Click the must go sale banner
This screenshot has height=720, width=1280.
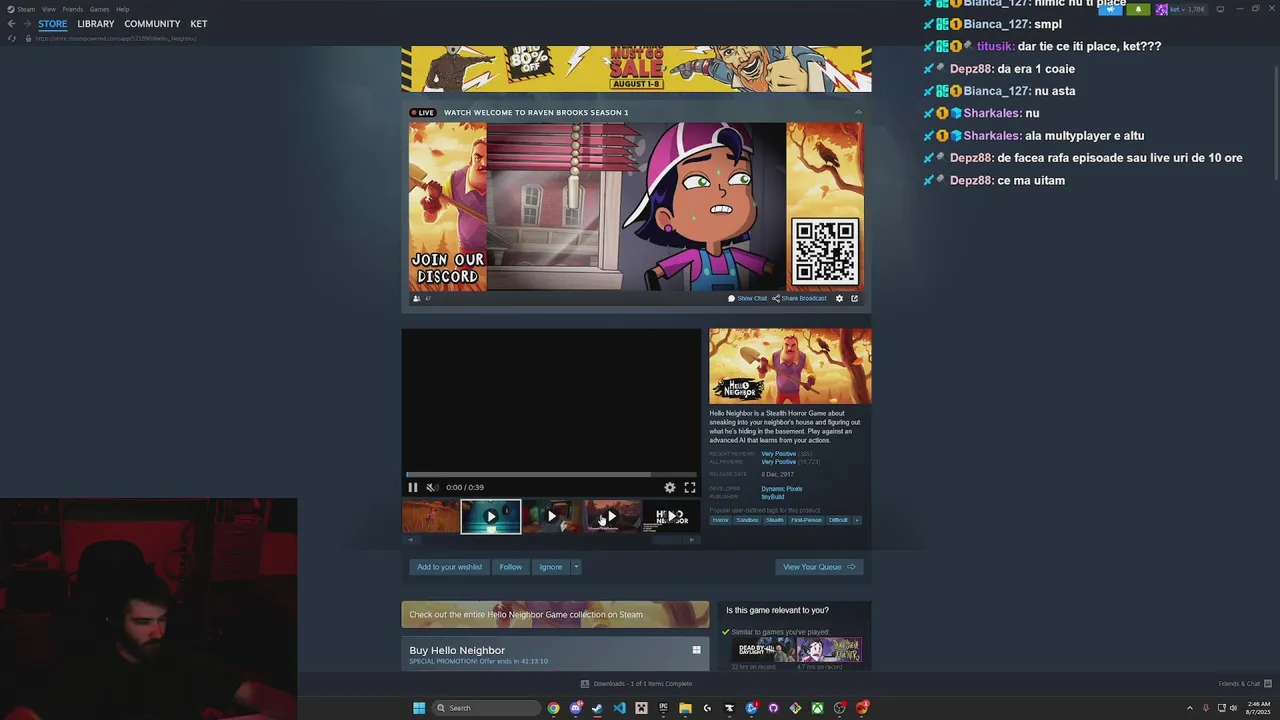[x=636, y=68]
